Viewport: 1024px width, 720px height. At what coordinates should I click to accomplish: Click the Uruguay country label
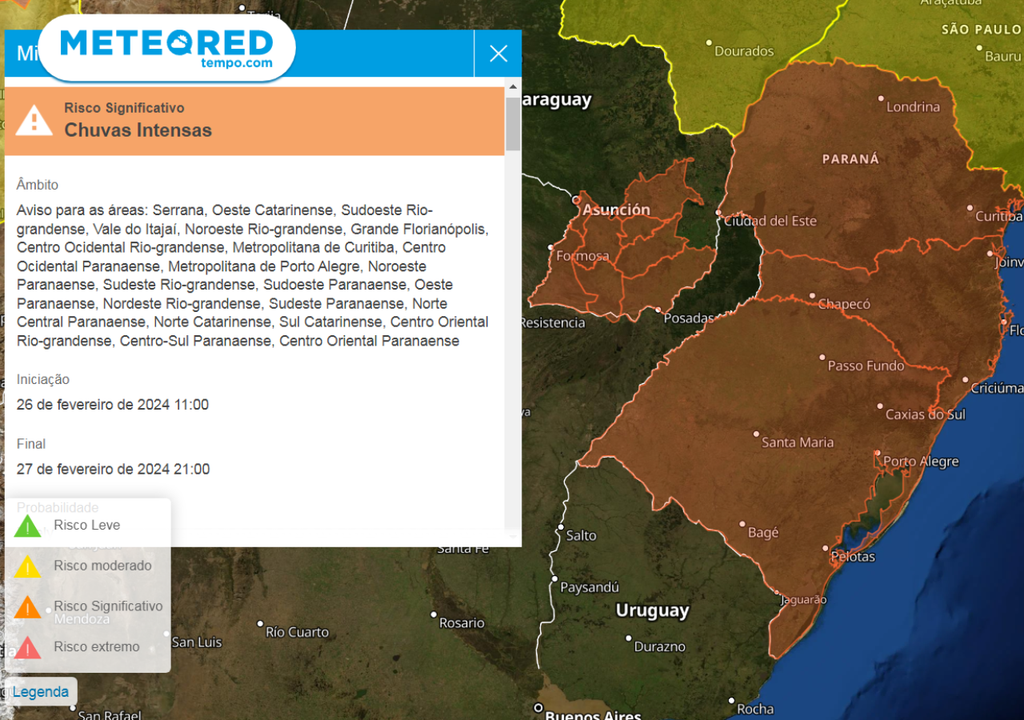pos(652,610)
